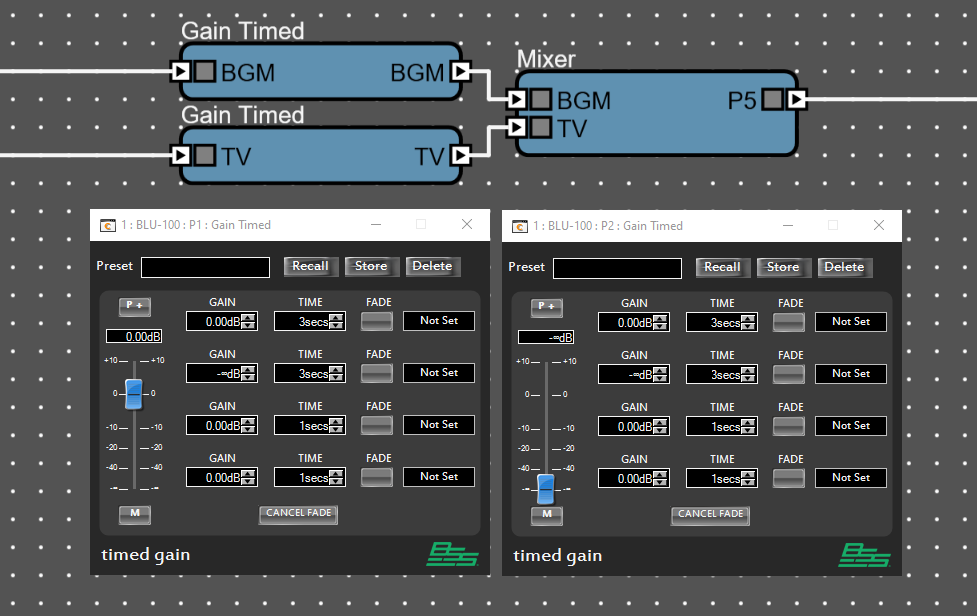Click the Mixer BGM input node arrow
Viewport: 977px width, 616px height.
click(517, 99)
